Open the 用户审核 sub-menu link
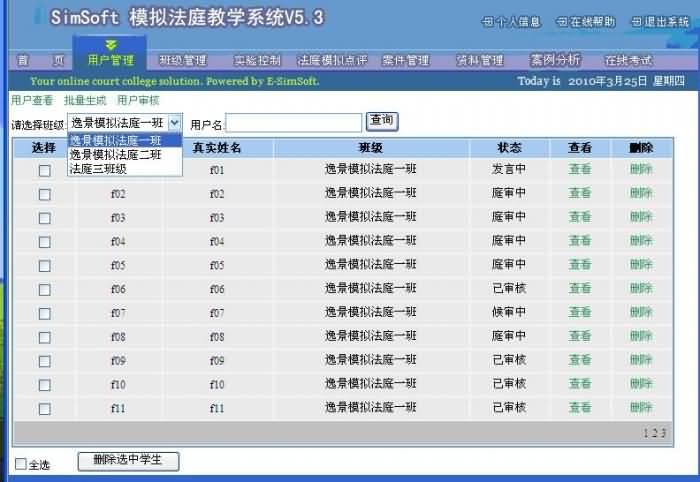The image size is (700, 482). point(138,100)
